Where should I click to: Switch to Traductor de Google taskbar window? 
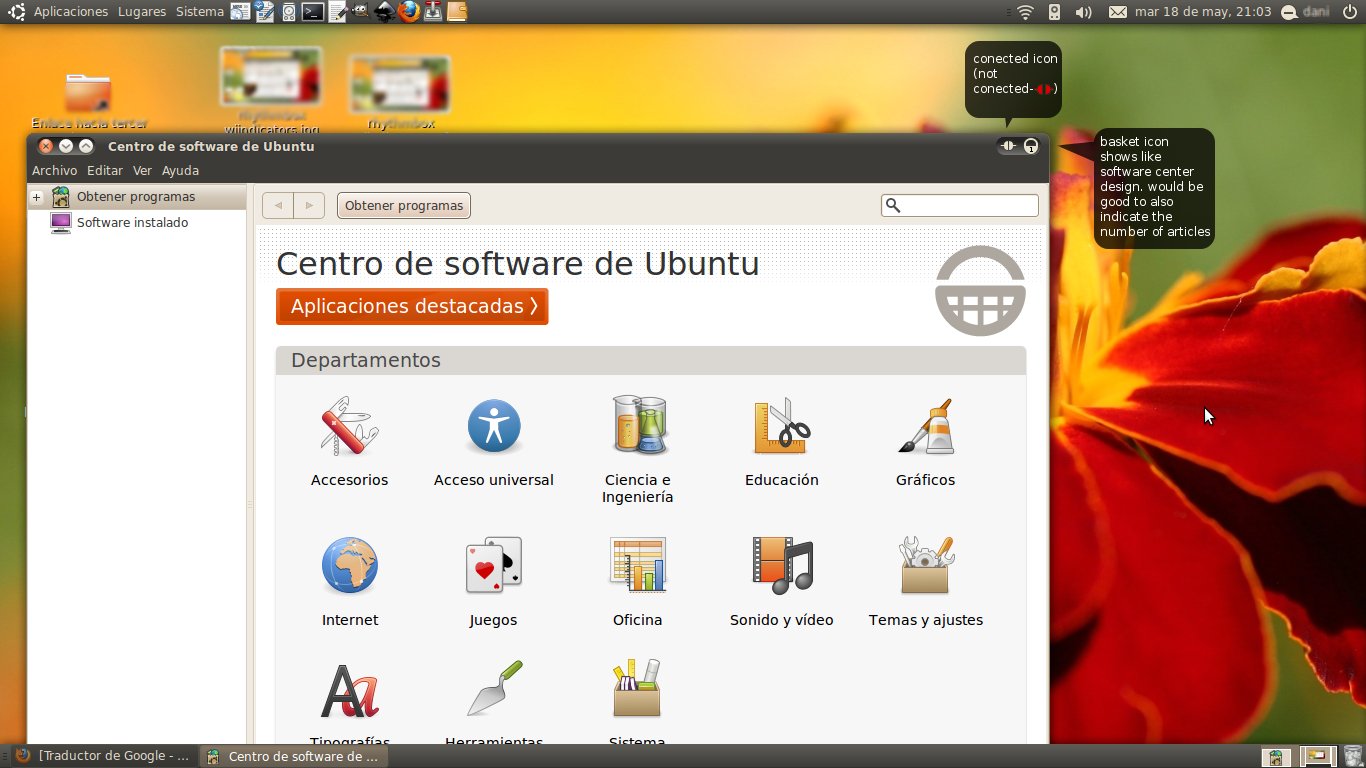[x=103, y=756]
